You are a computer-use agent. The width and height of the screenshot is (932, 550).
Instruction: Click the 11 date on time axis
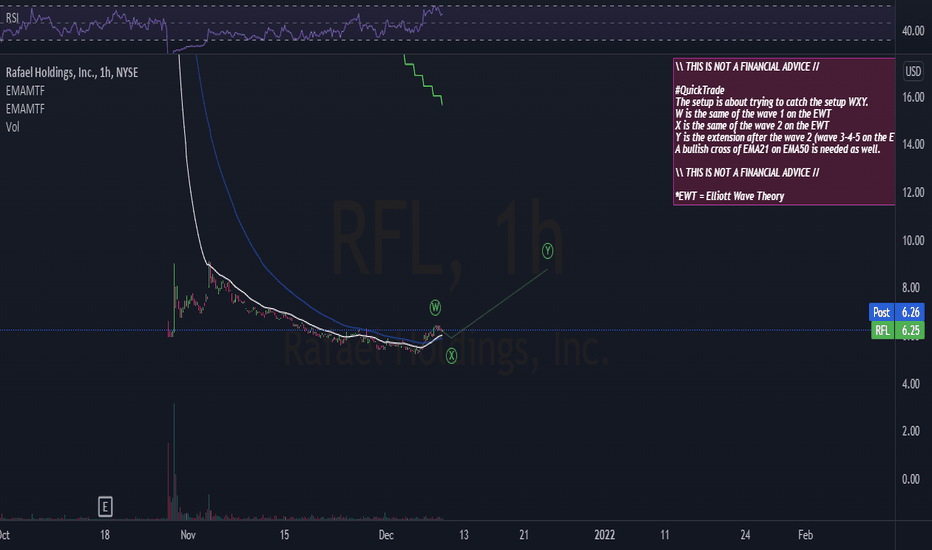click(665, 535)
